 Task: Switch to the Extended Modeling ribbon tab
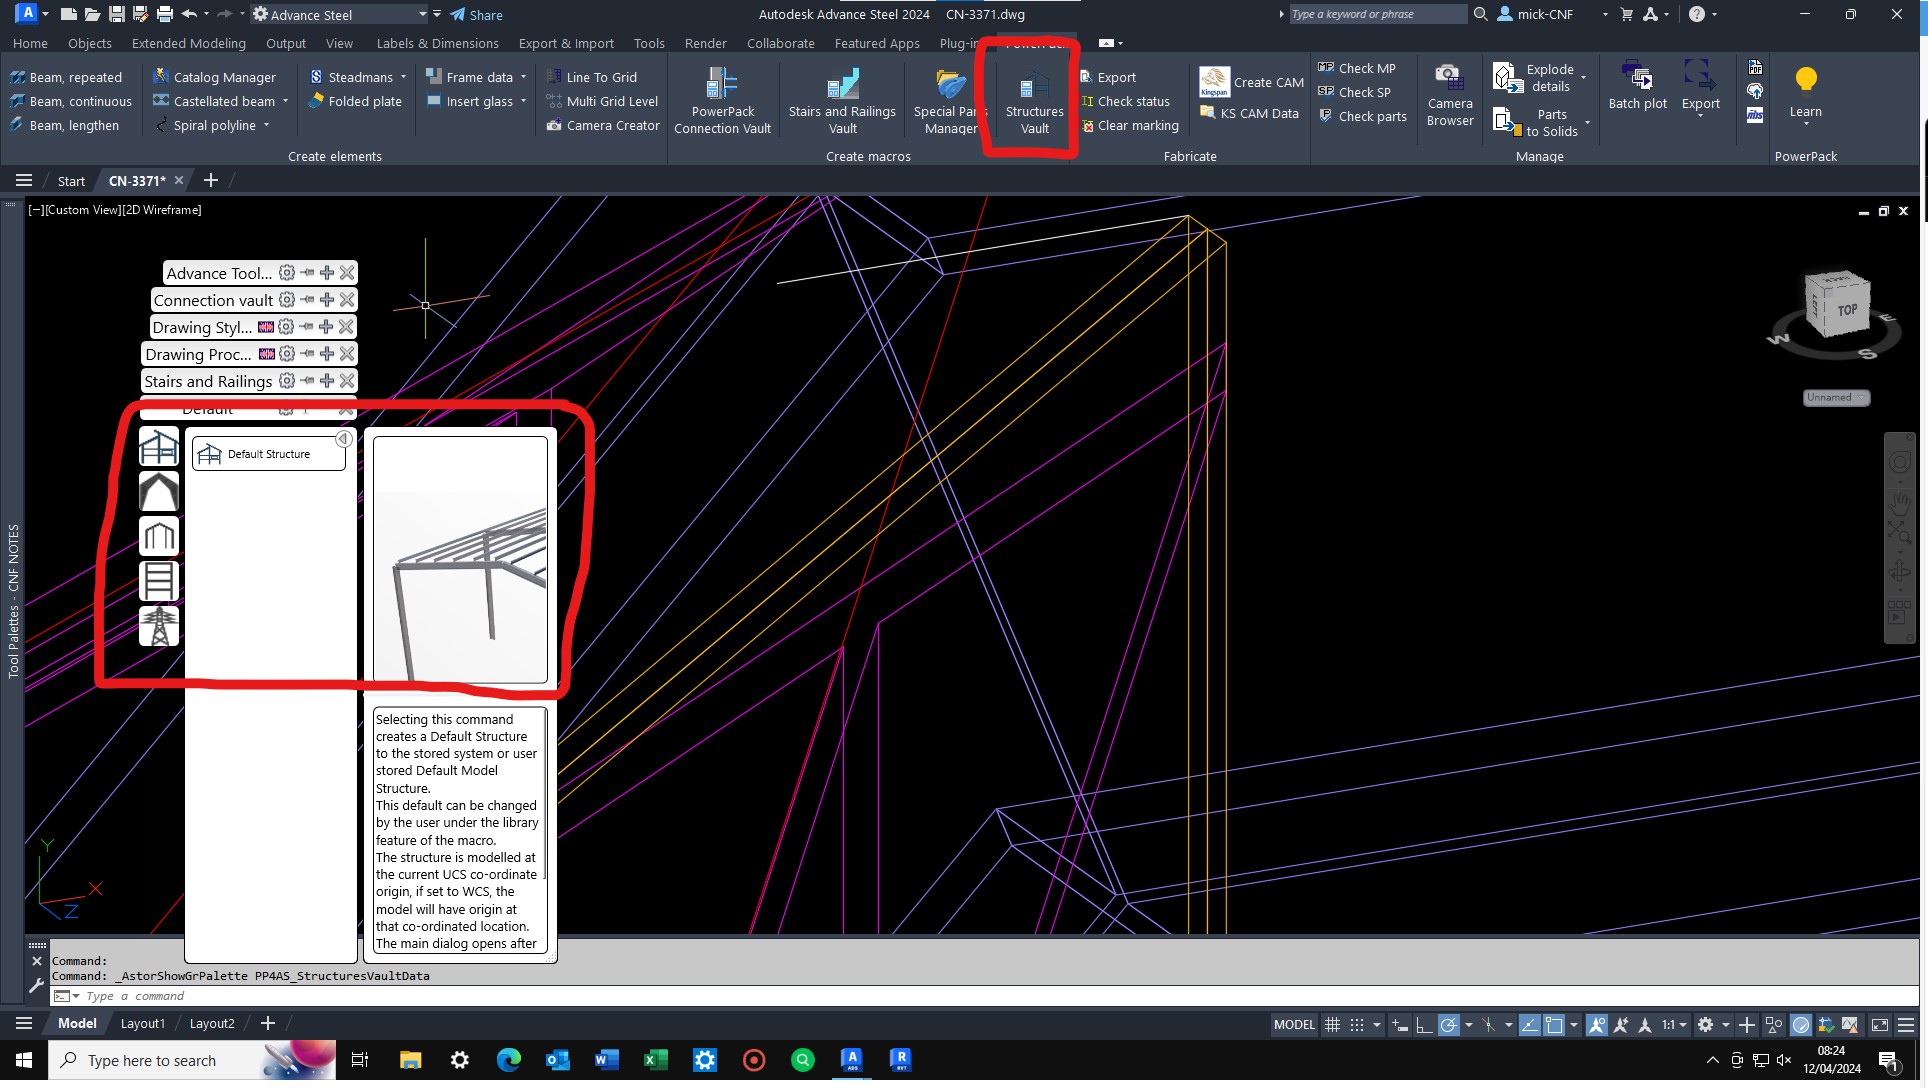point(188,43)
